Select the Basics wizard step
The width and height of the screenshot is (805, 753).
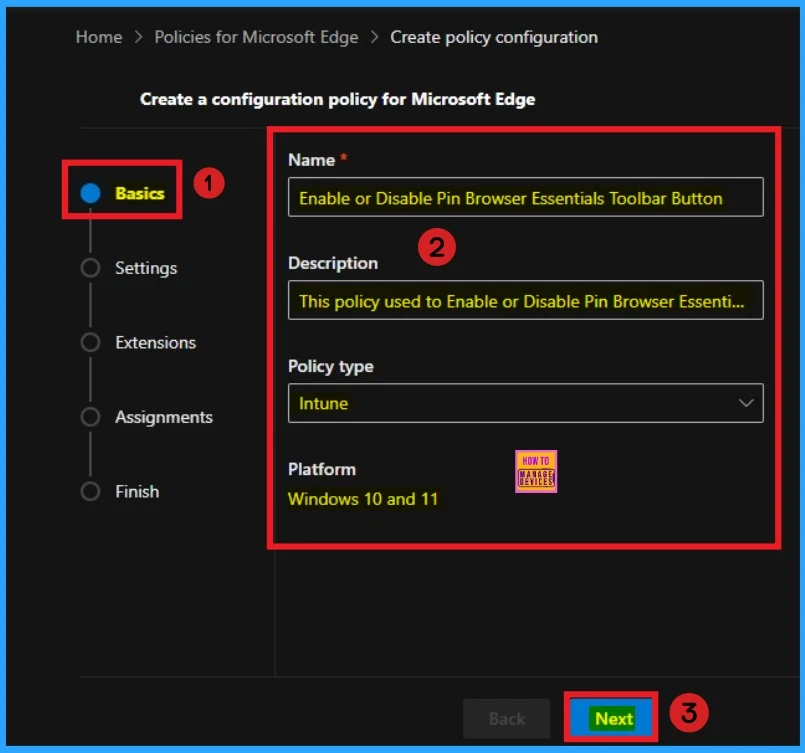[140, 193]
